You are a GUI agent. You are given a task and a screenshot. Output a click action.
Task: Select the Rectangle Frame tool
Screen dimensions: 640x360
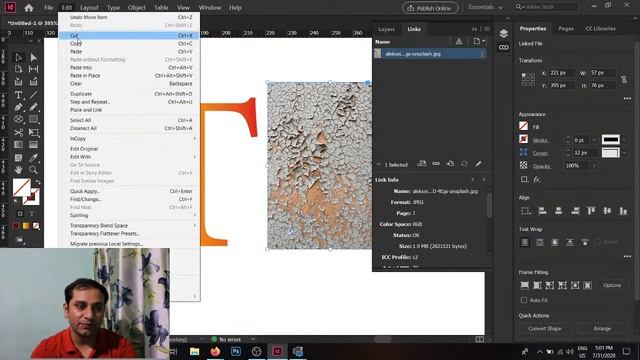tap(18, 120)
